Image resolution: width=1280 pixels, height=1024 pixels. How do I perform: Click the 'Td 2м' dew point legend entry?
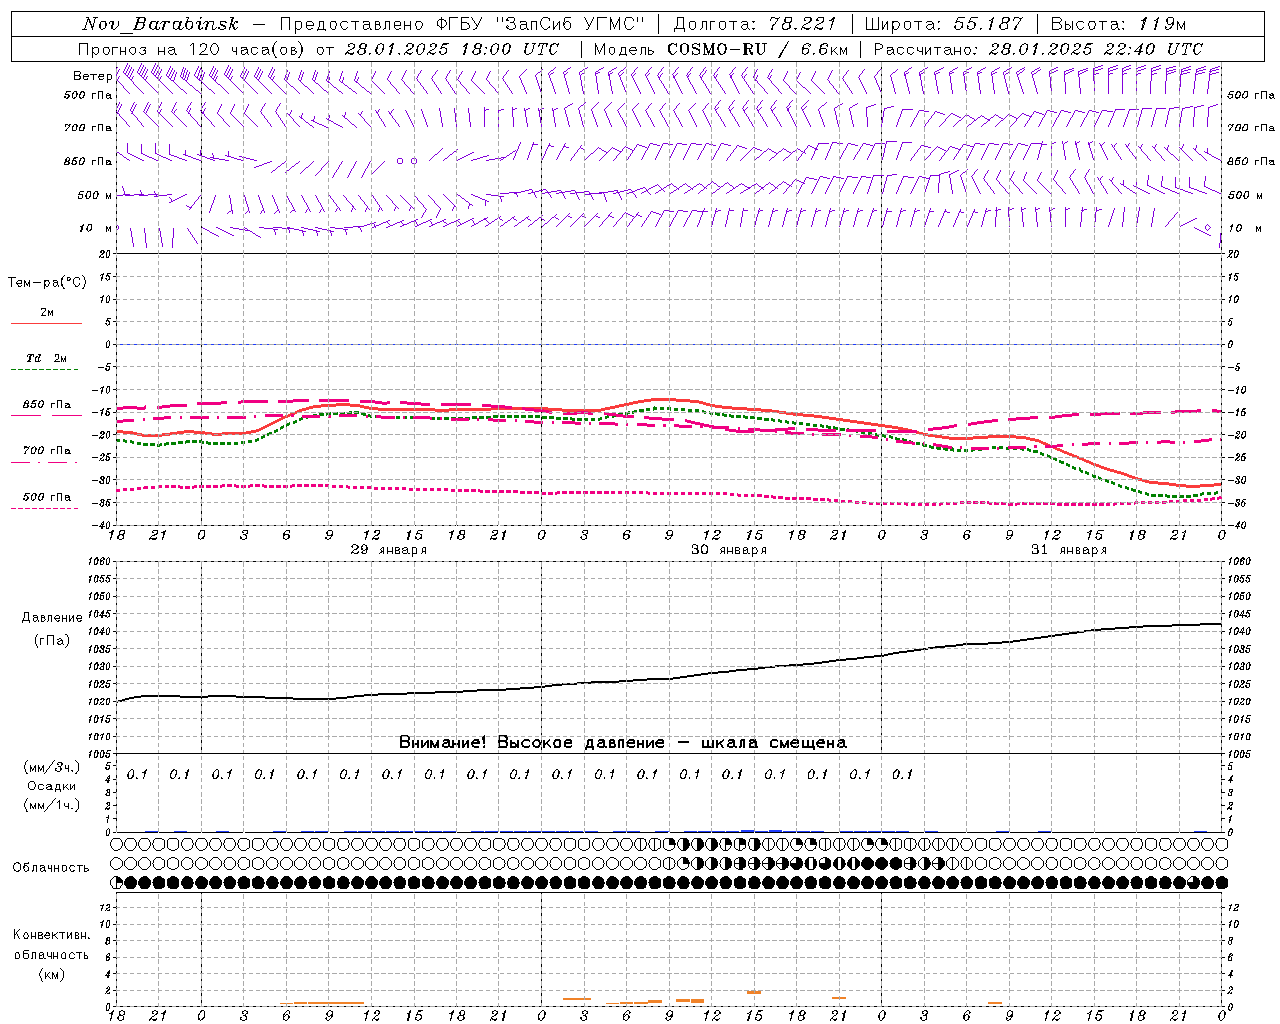[x=47, y=358]
